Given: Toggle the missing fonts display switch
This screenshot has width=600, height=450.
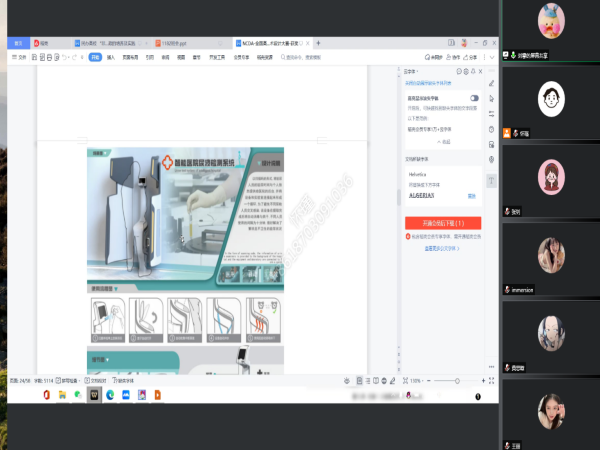Looking at the screenshot, I should [x=474, y=98].
